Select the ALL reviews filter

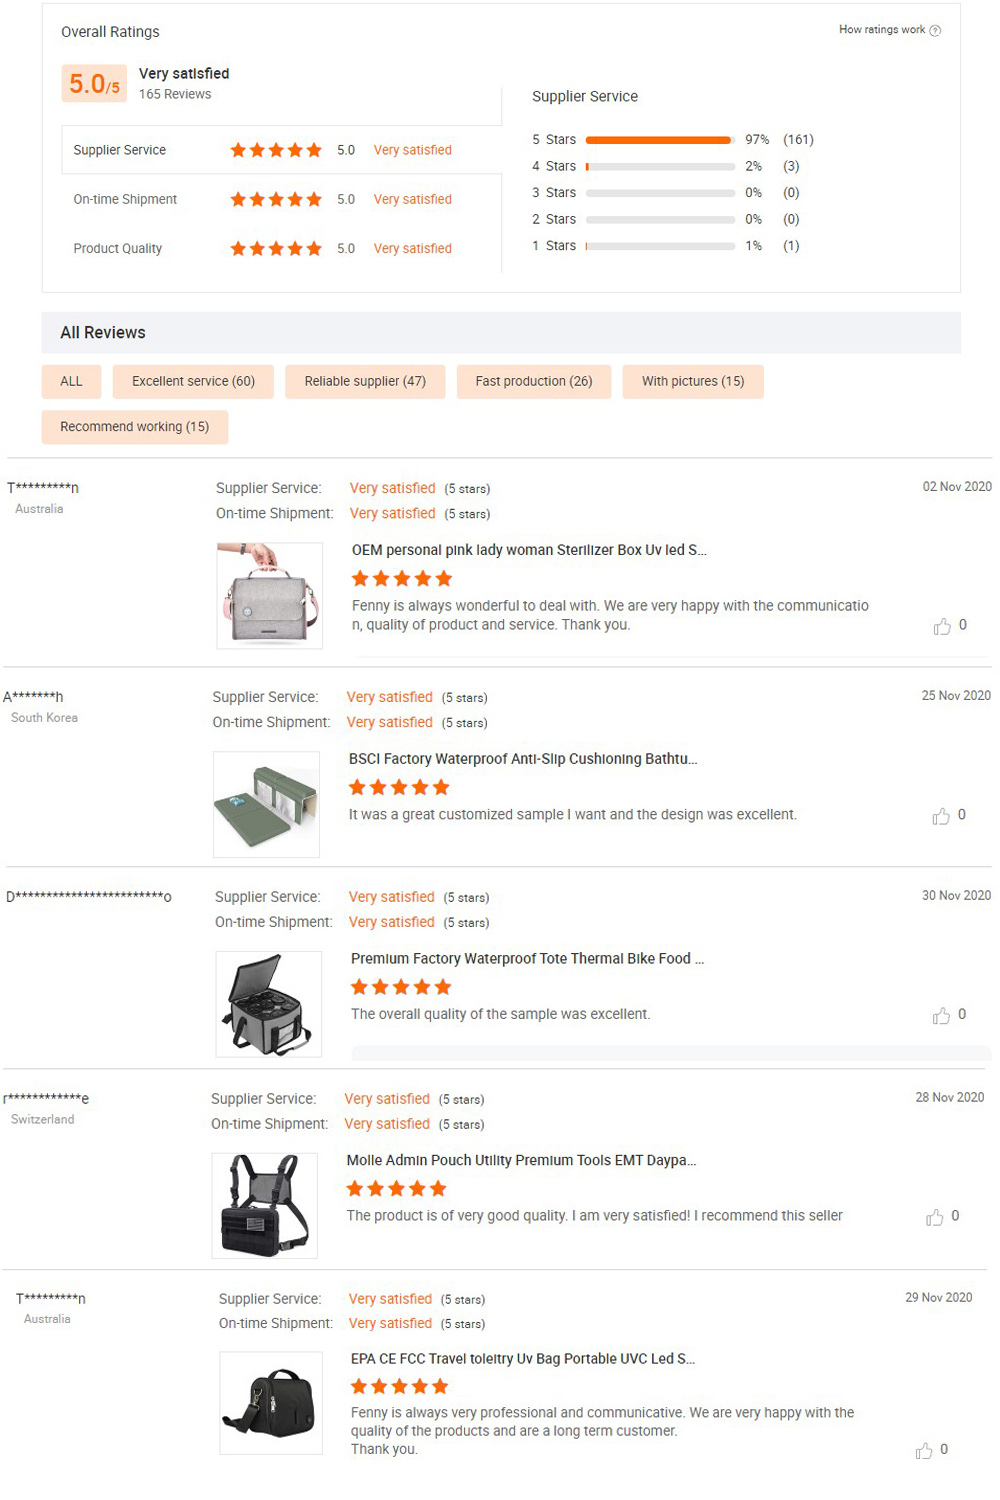tap(71, 381)
